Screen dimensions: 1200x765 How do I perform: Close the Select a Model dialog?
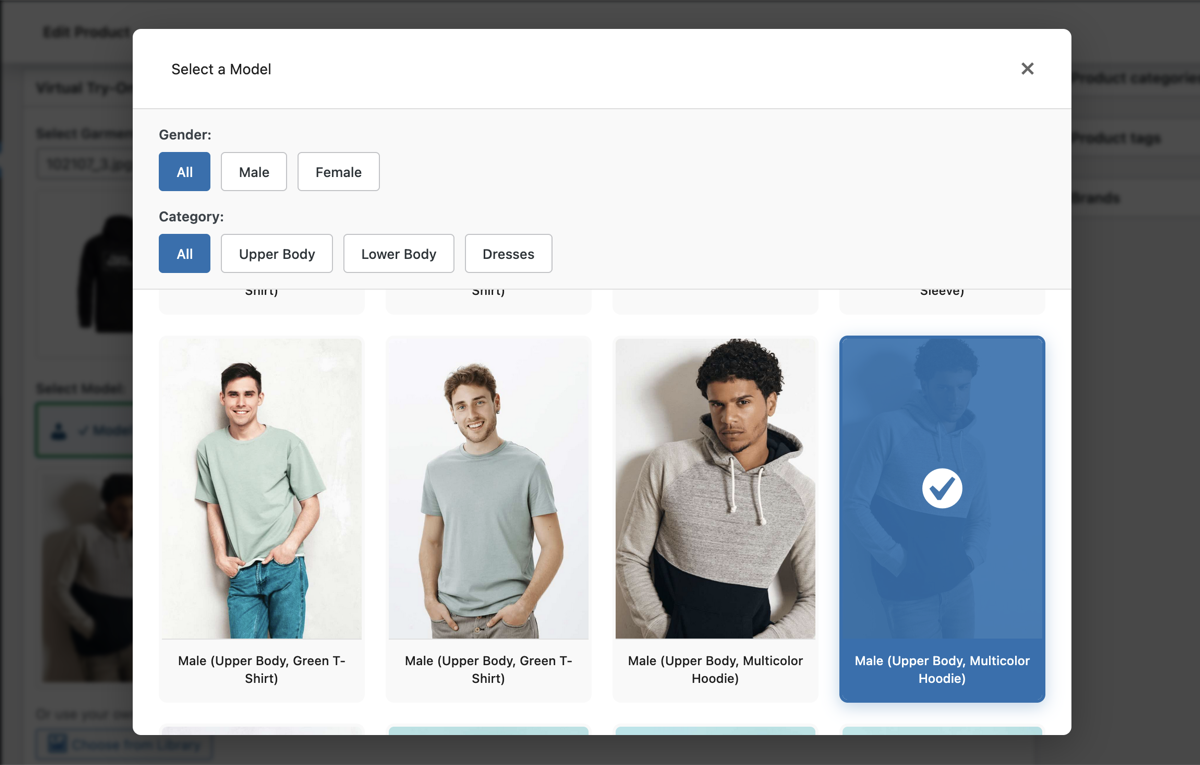click(1027, 68)
